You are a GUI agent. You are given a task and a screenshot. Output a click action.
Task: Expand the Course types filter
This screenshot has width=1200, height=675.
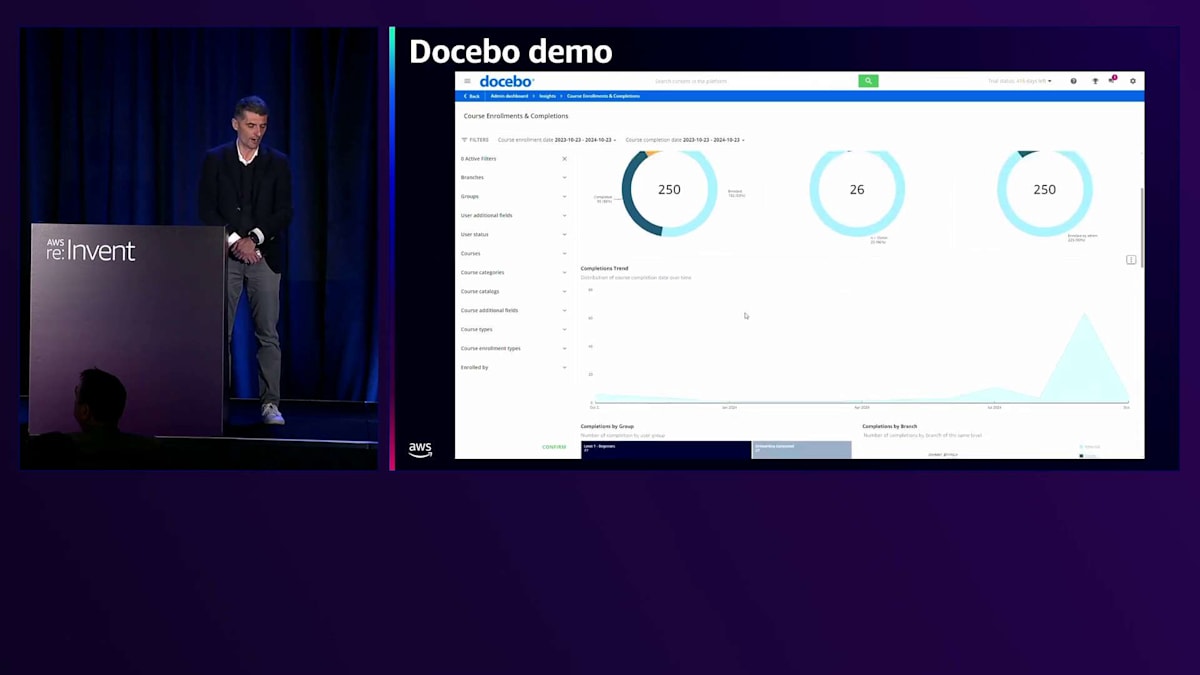click(513, 330)
